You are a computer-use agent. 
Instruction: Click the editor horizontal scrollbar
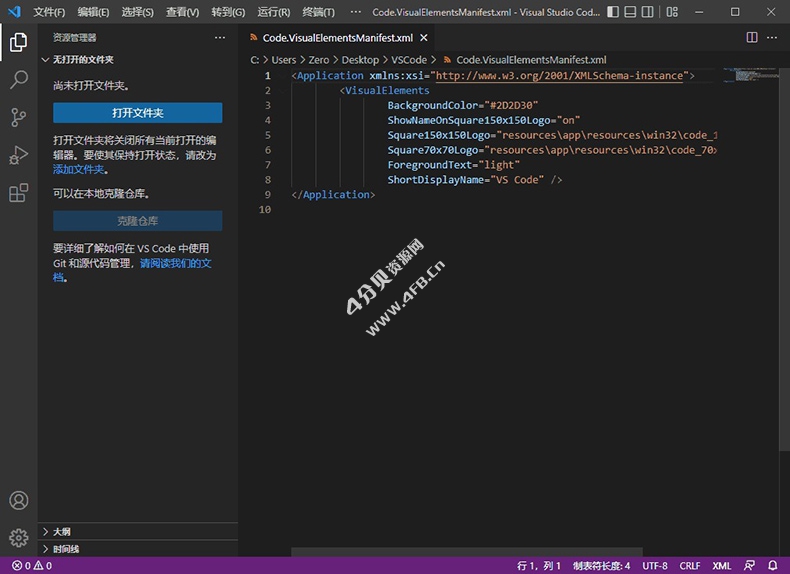point(467,552)
